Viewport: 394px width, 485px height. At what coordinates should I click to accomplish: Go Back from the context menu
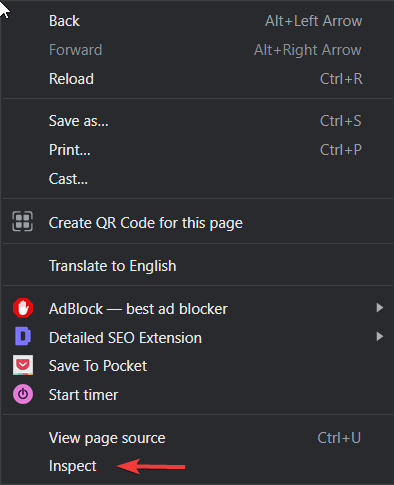point(197,21)
